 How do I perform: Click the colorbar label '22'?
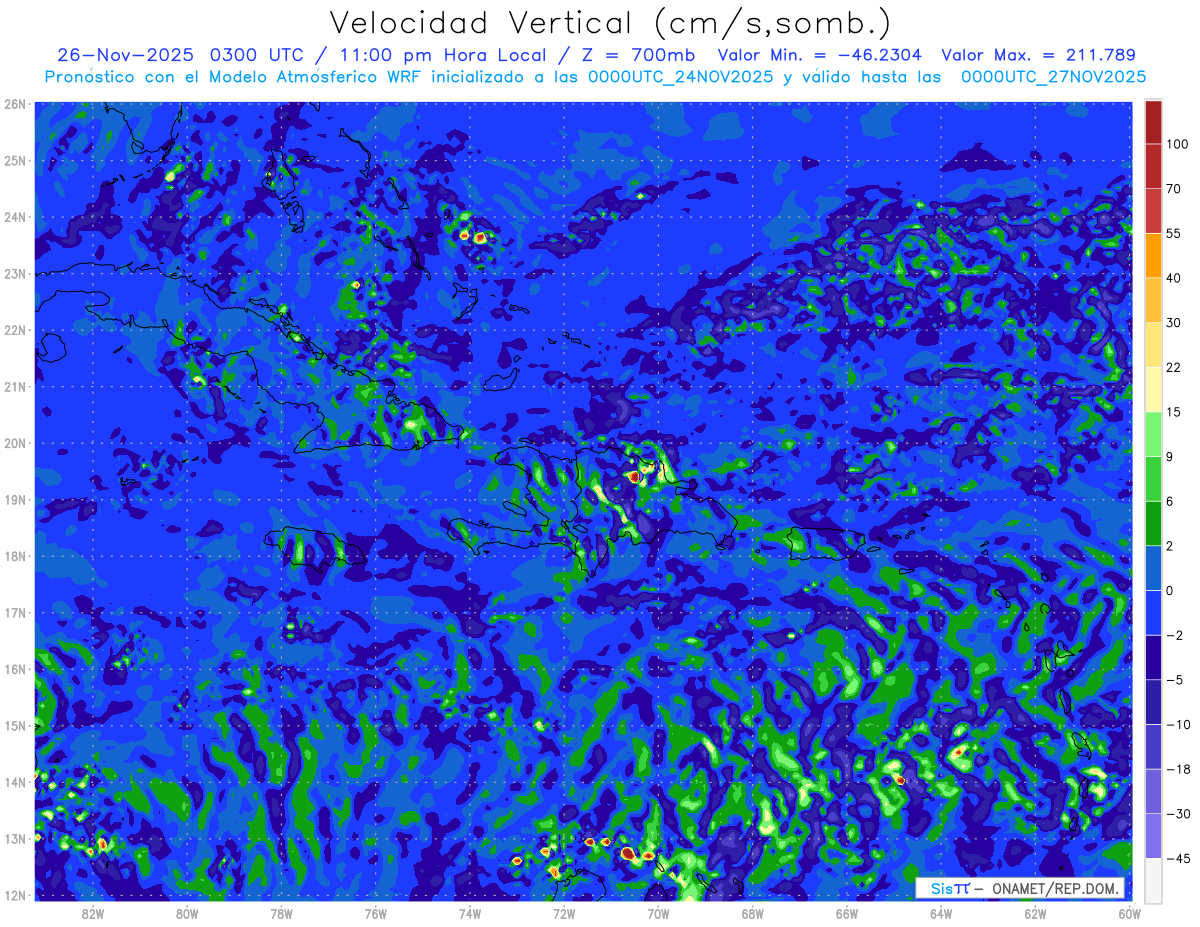[1174, 367]
